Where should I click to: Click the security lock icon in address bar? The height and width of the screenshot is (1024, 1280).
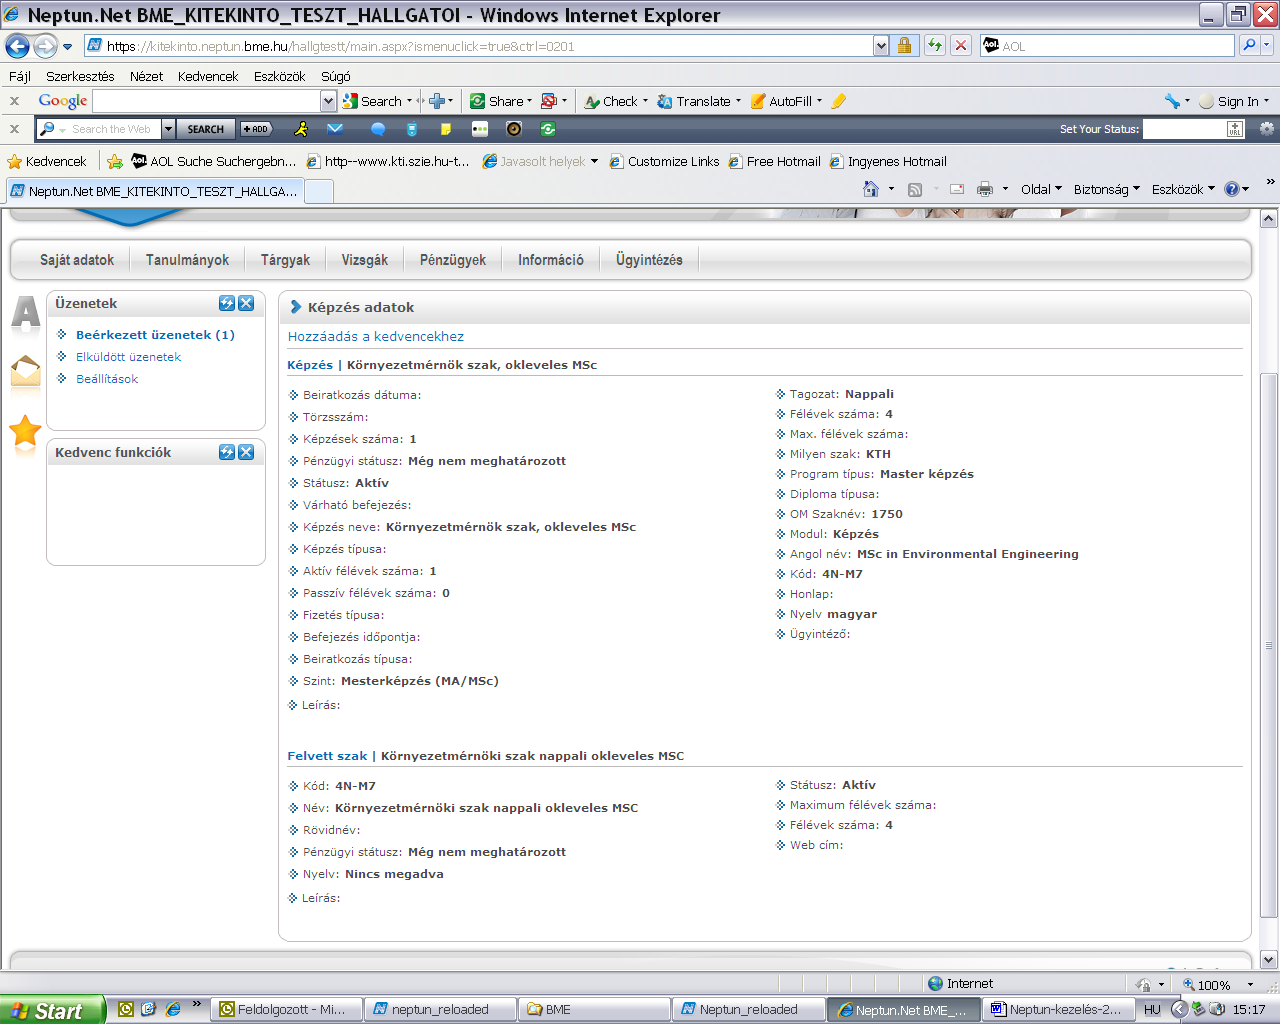(x=904, y=45)
